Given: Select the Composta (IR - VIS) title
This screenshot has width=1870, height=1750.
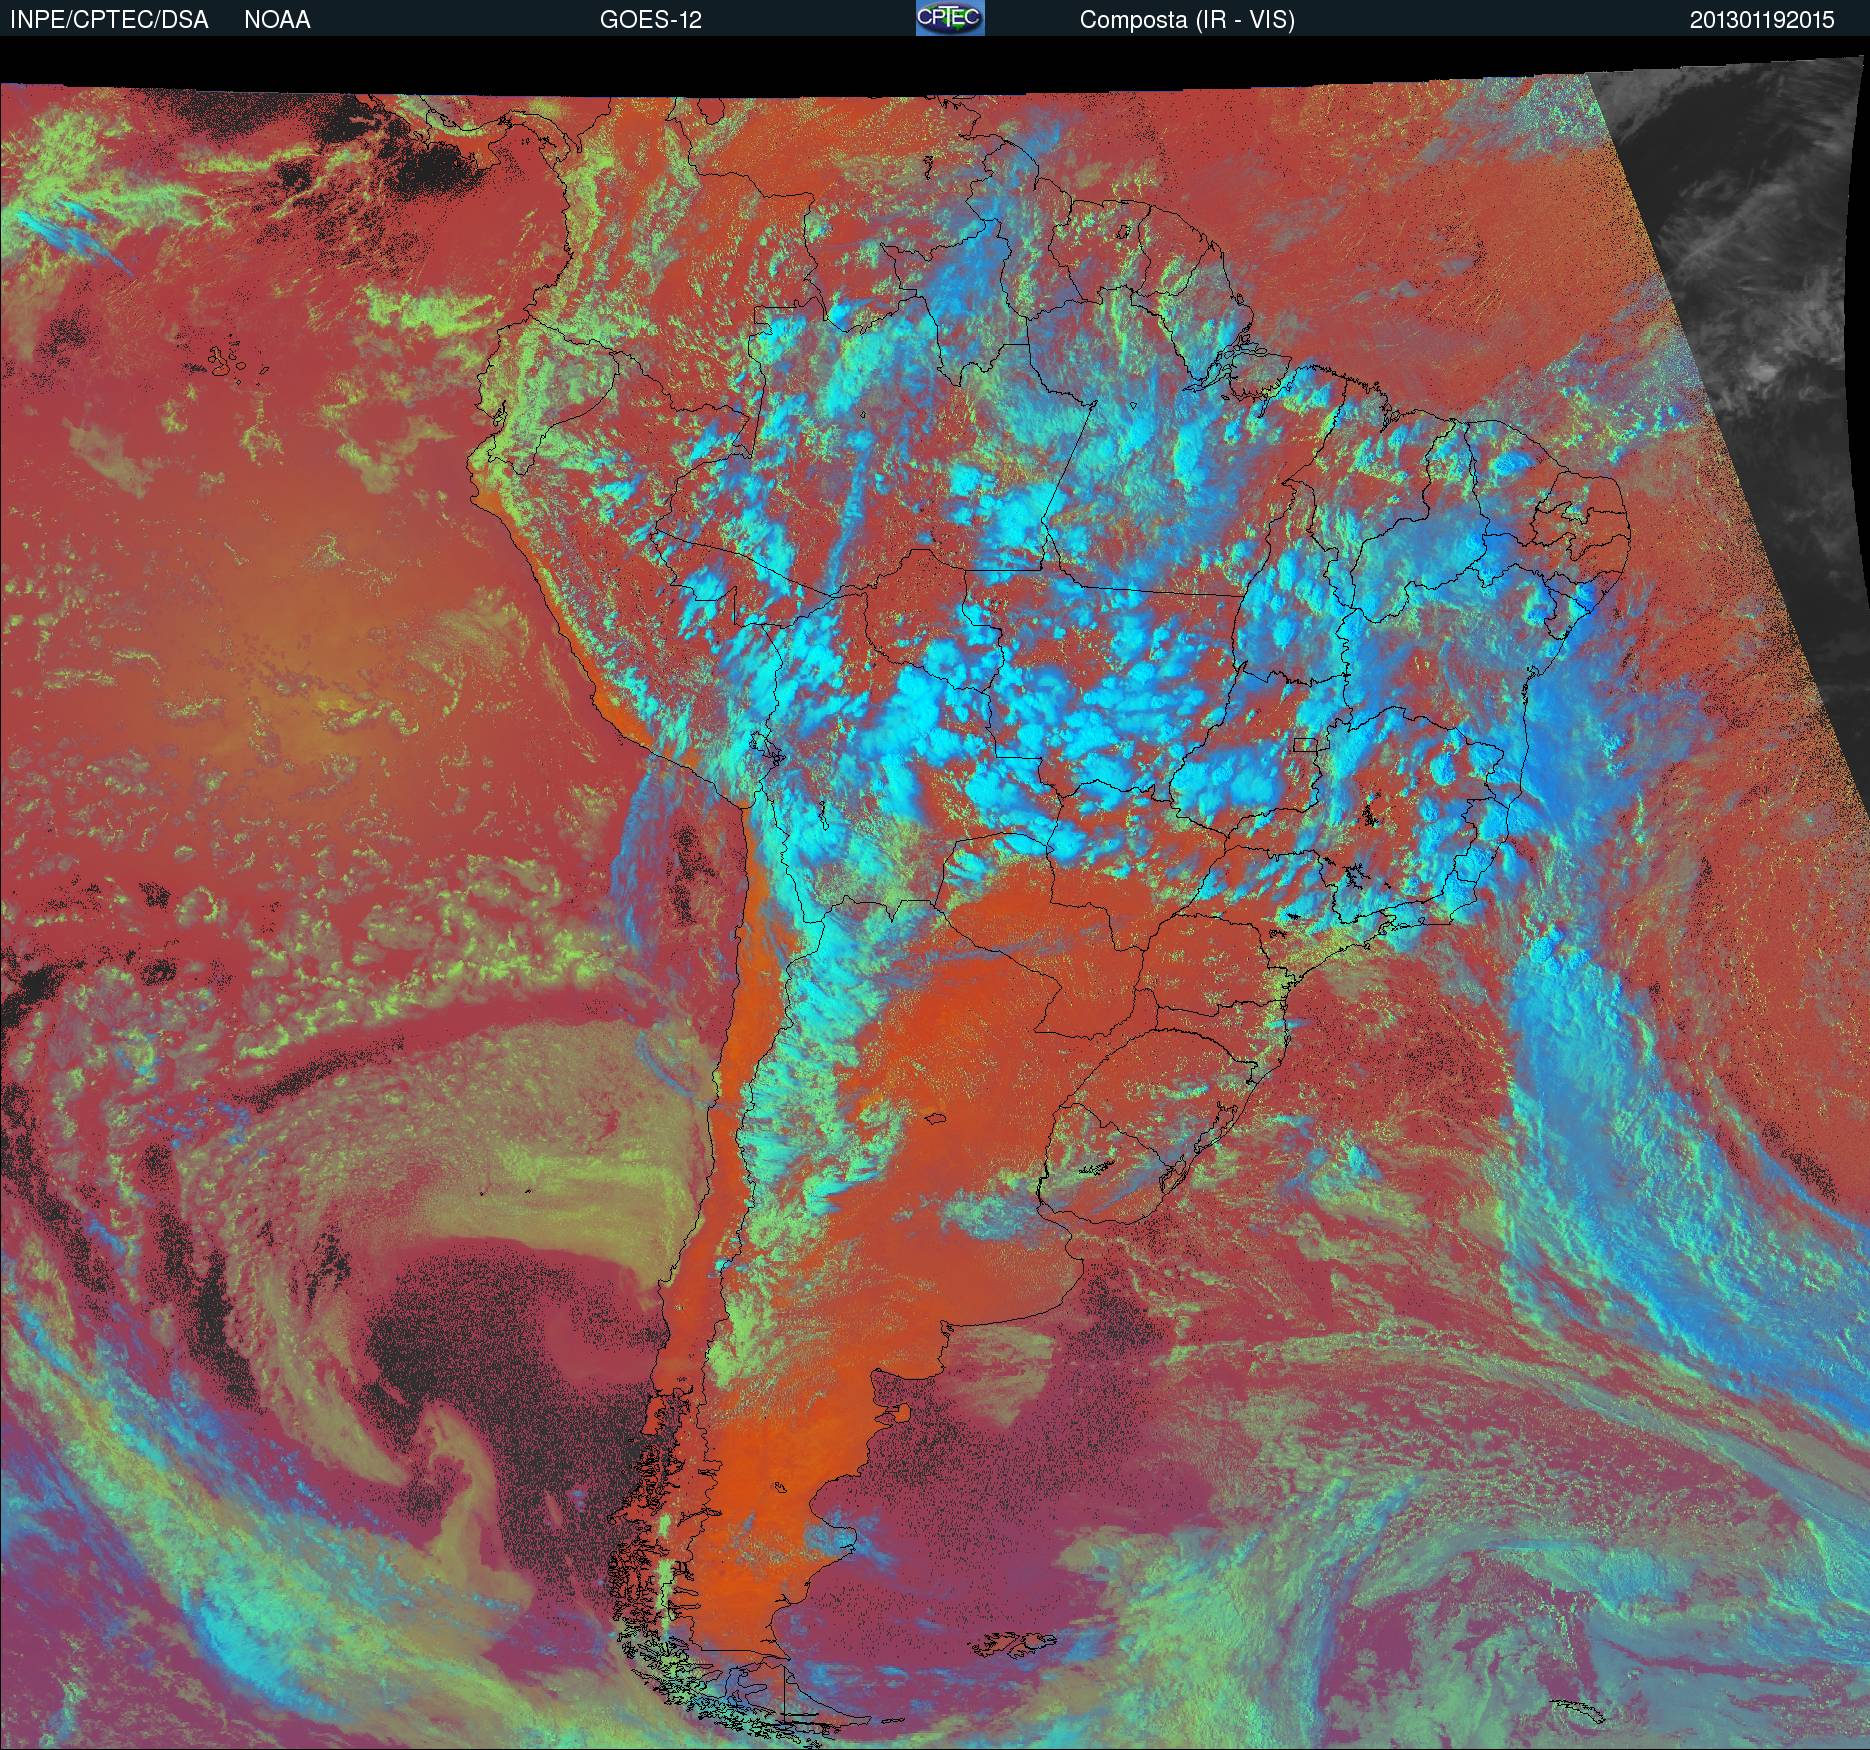Looking at the screenshot, I should pos(1187,20).
